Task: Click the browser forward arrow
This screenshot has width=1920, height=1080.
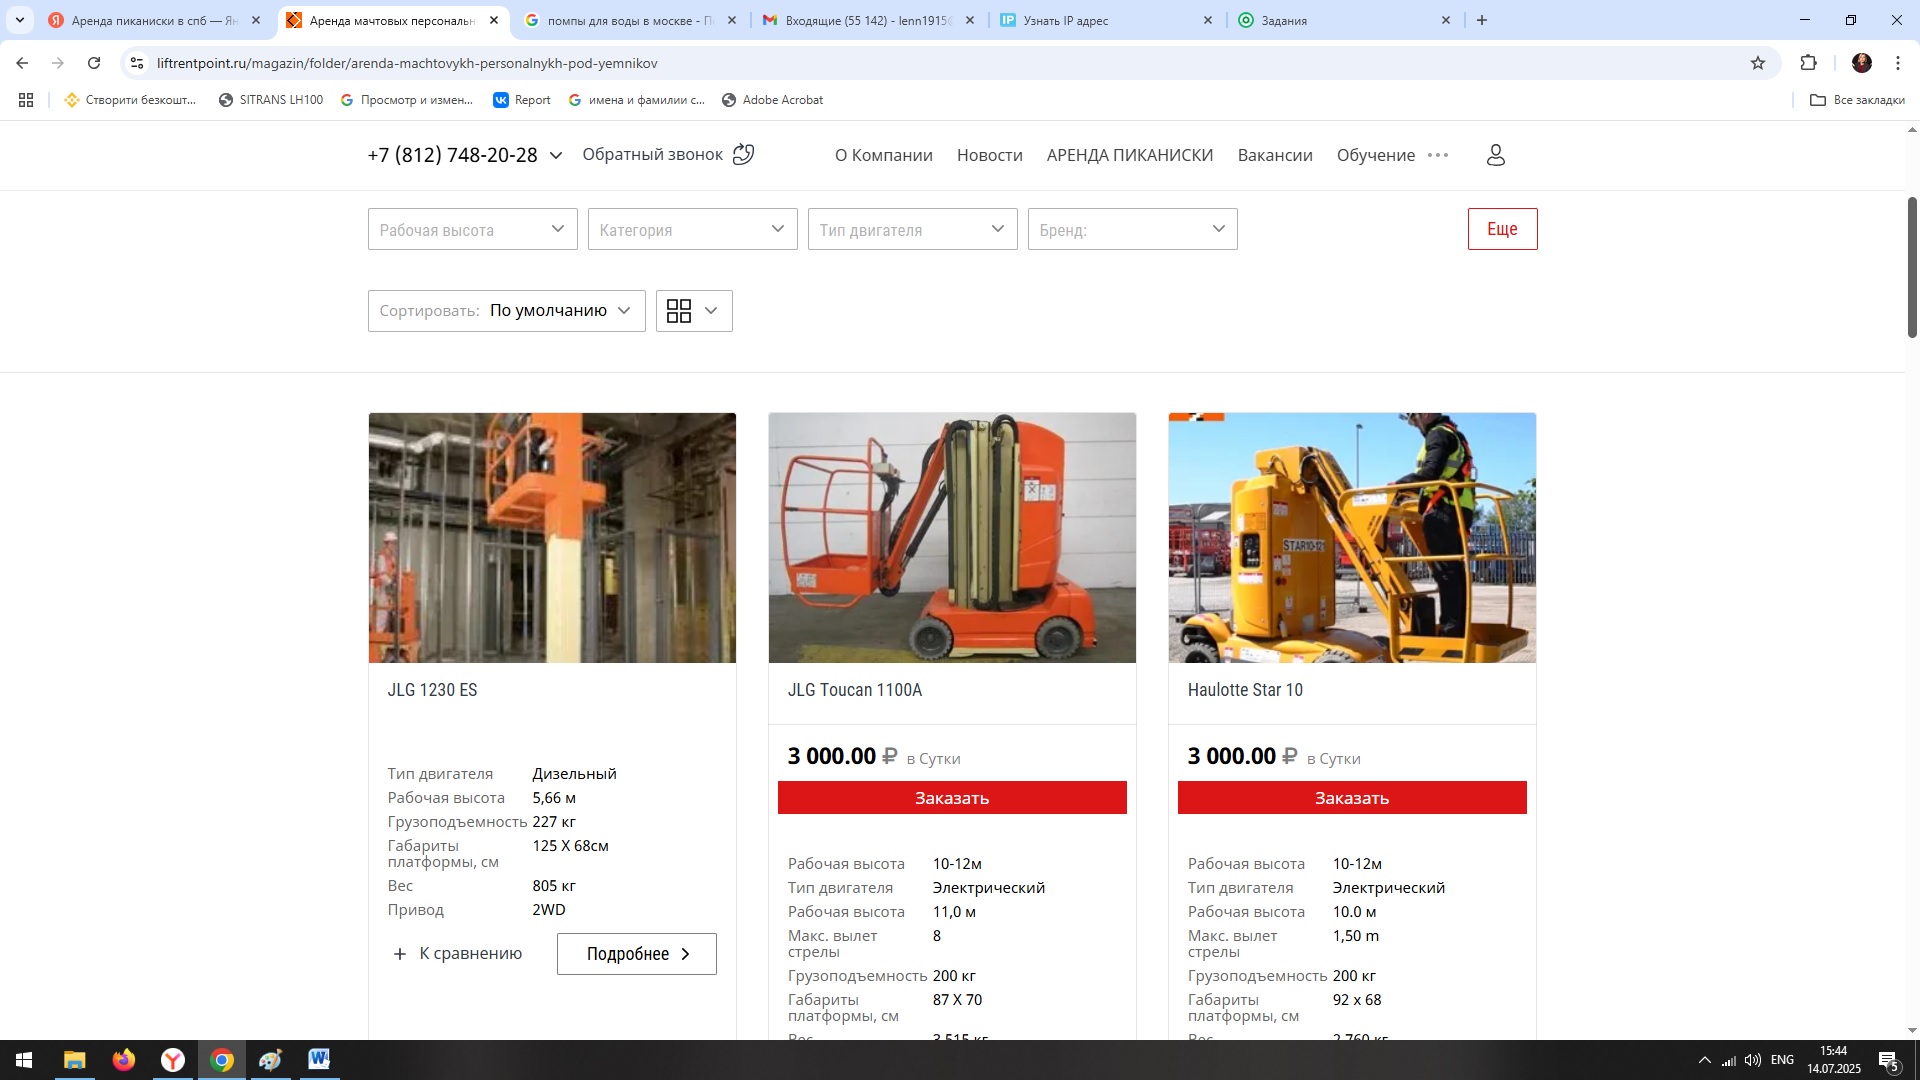Action: click(x=58, y=63)
